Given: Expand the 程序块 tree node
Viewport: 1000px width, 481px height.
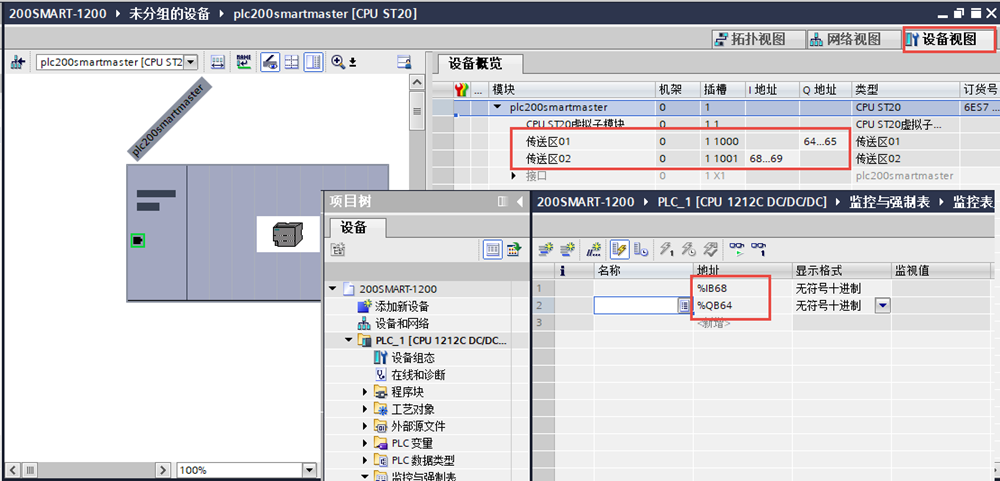Looking at the screenshot, I should 365,392.
